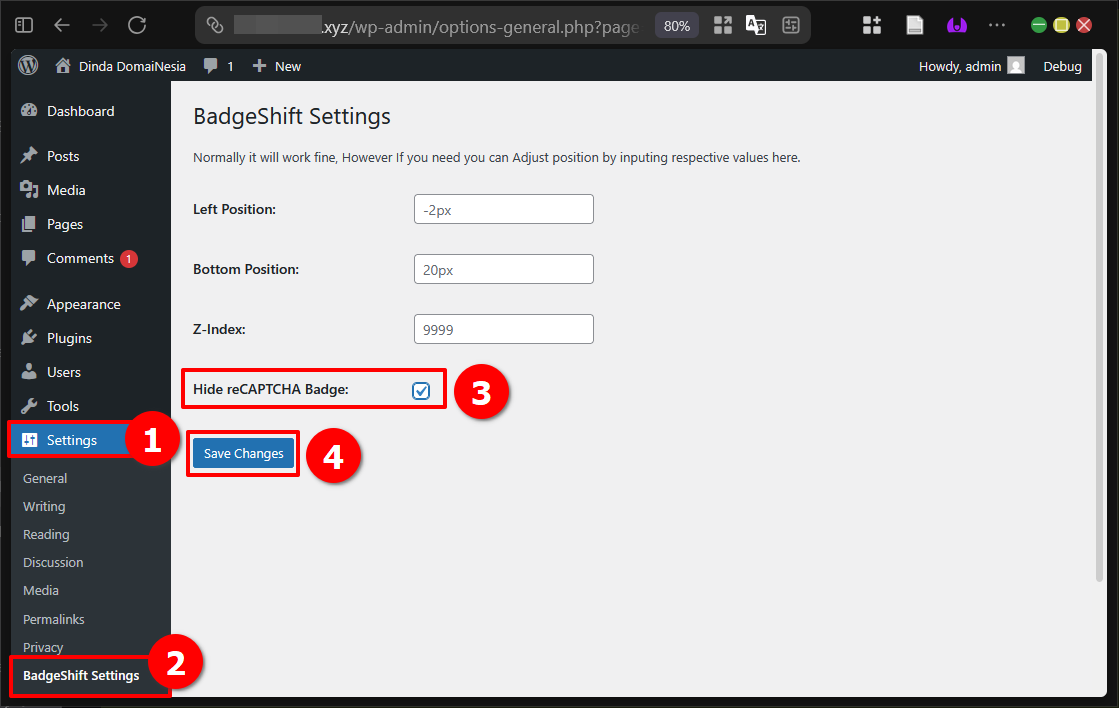
Task: Click the green minimize window button
Action: point(1039,26)
